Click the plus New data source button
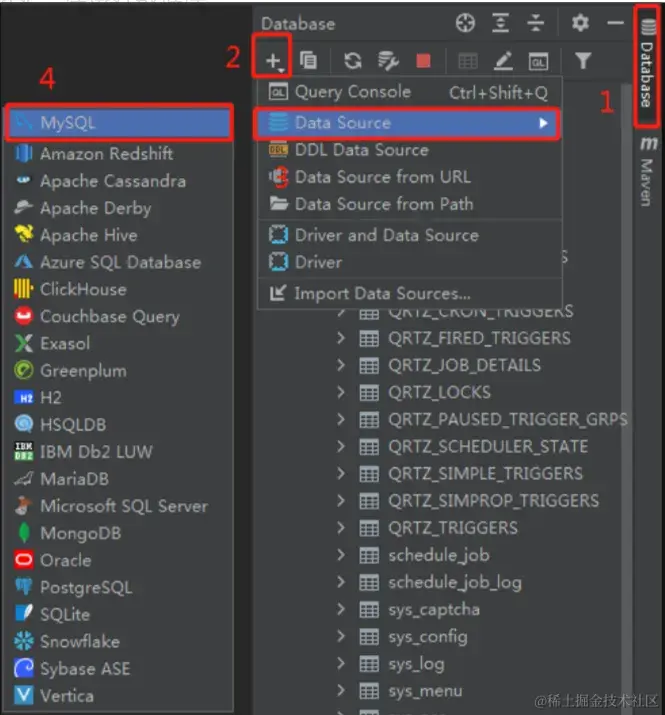This screenshot has width=665, height=715. (x=273, y=60)
